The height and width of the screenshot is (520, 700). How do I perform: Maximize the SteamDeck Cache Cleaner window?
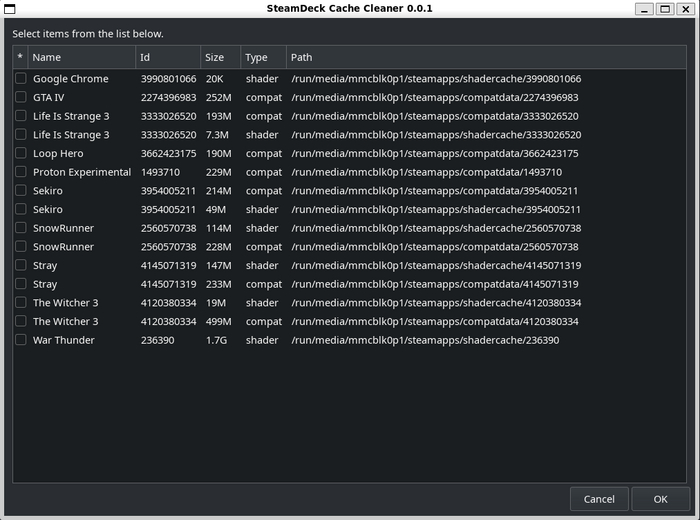tap(665, 8)
